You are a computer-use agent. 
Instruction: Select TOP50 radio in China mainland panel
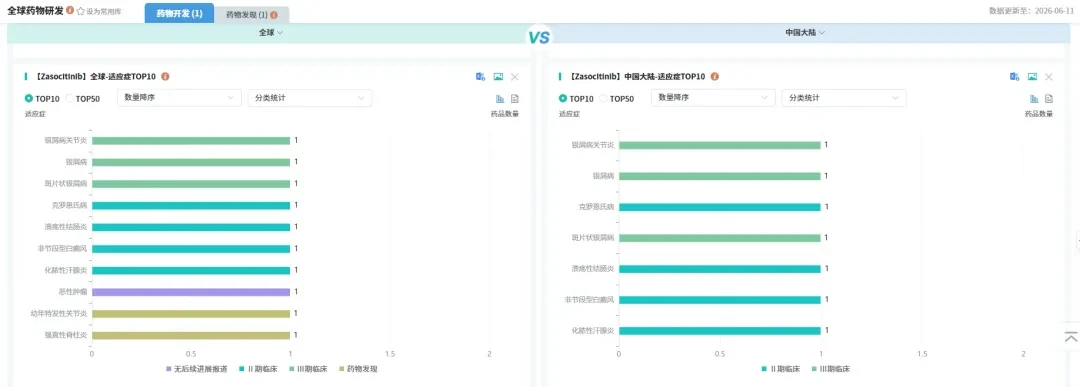click(x=617, y=98)
